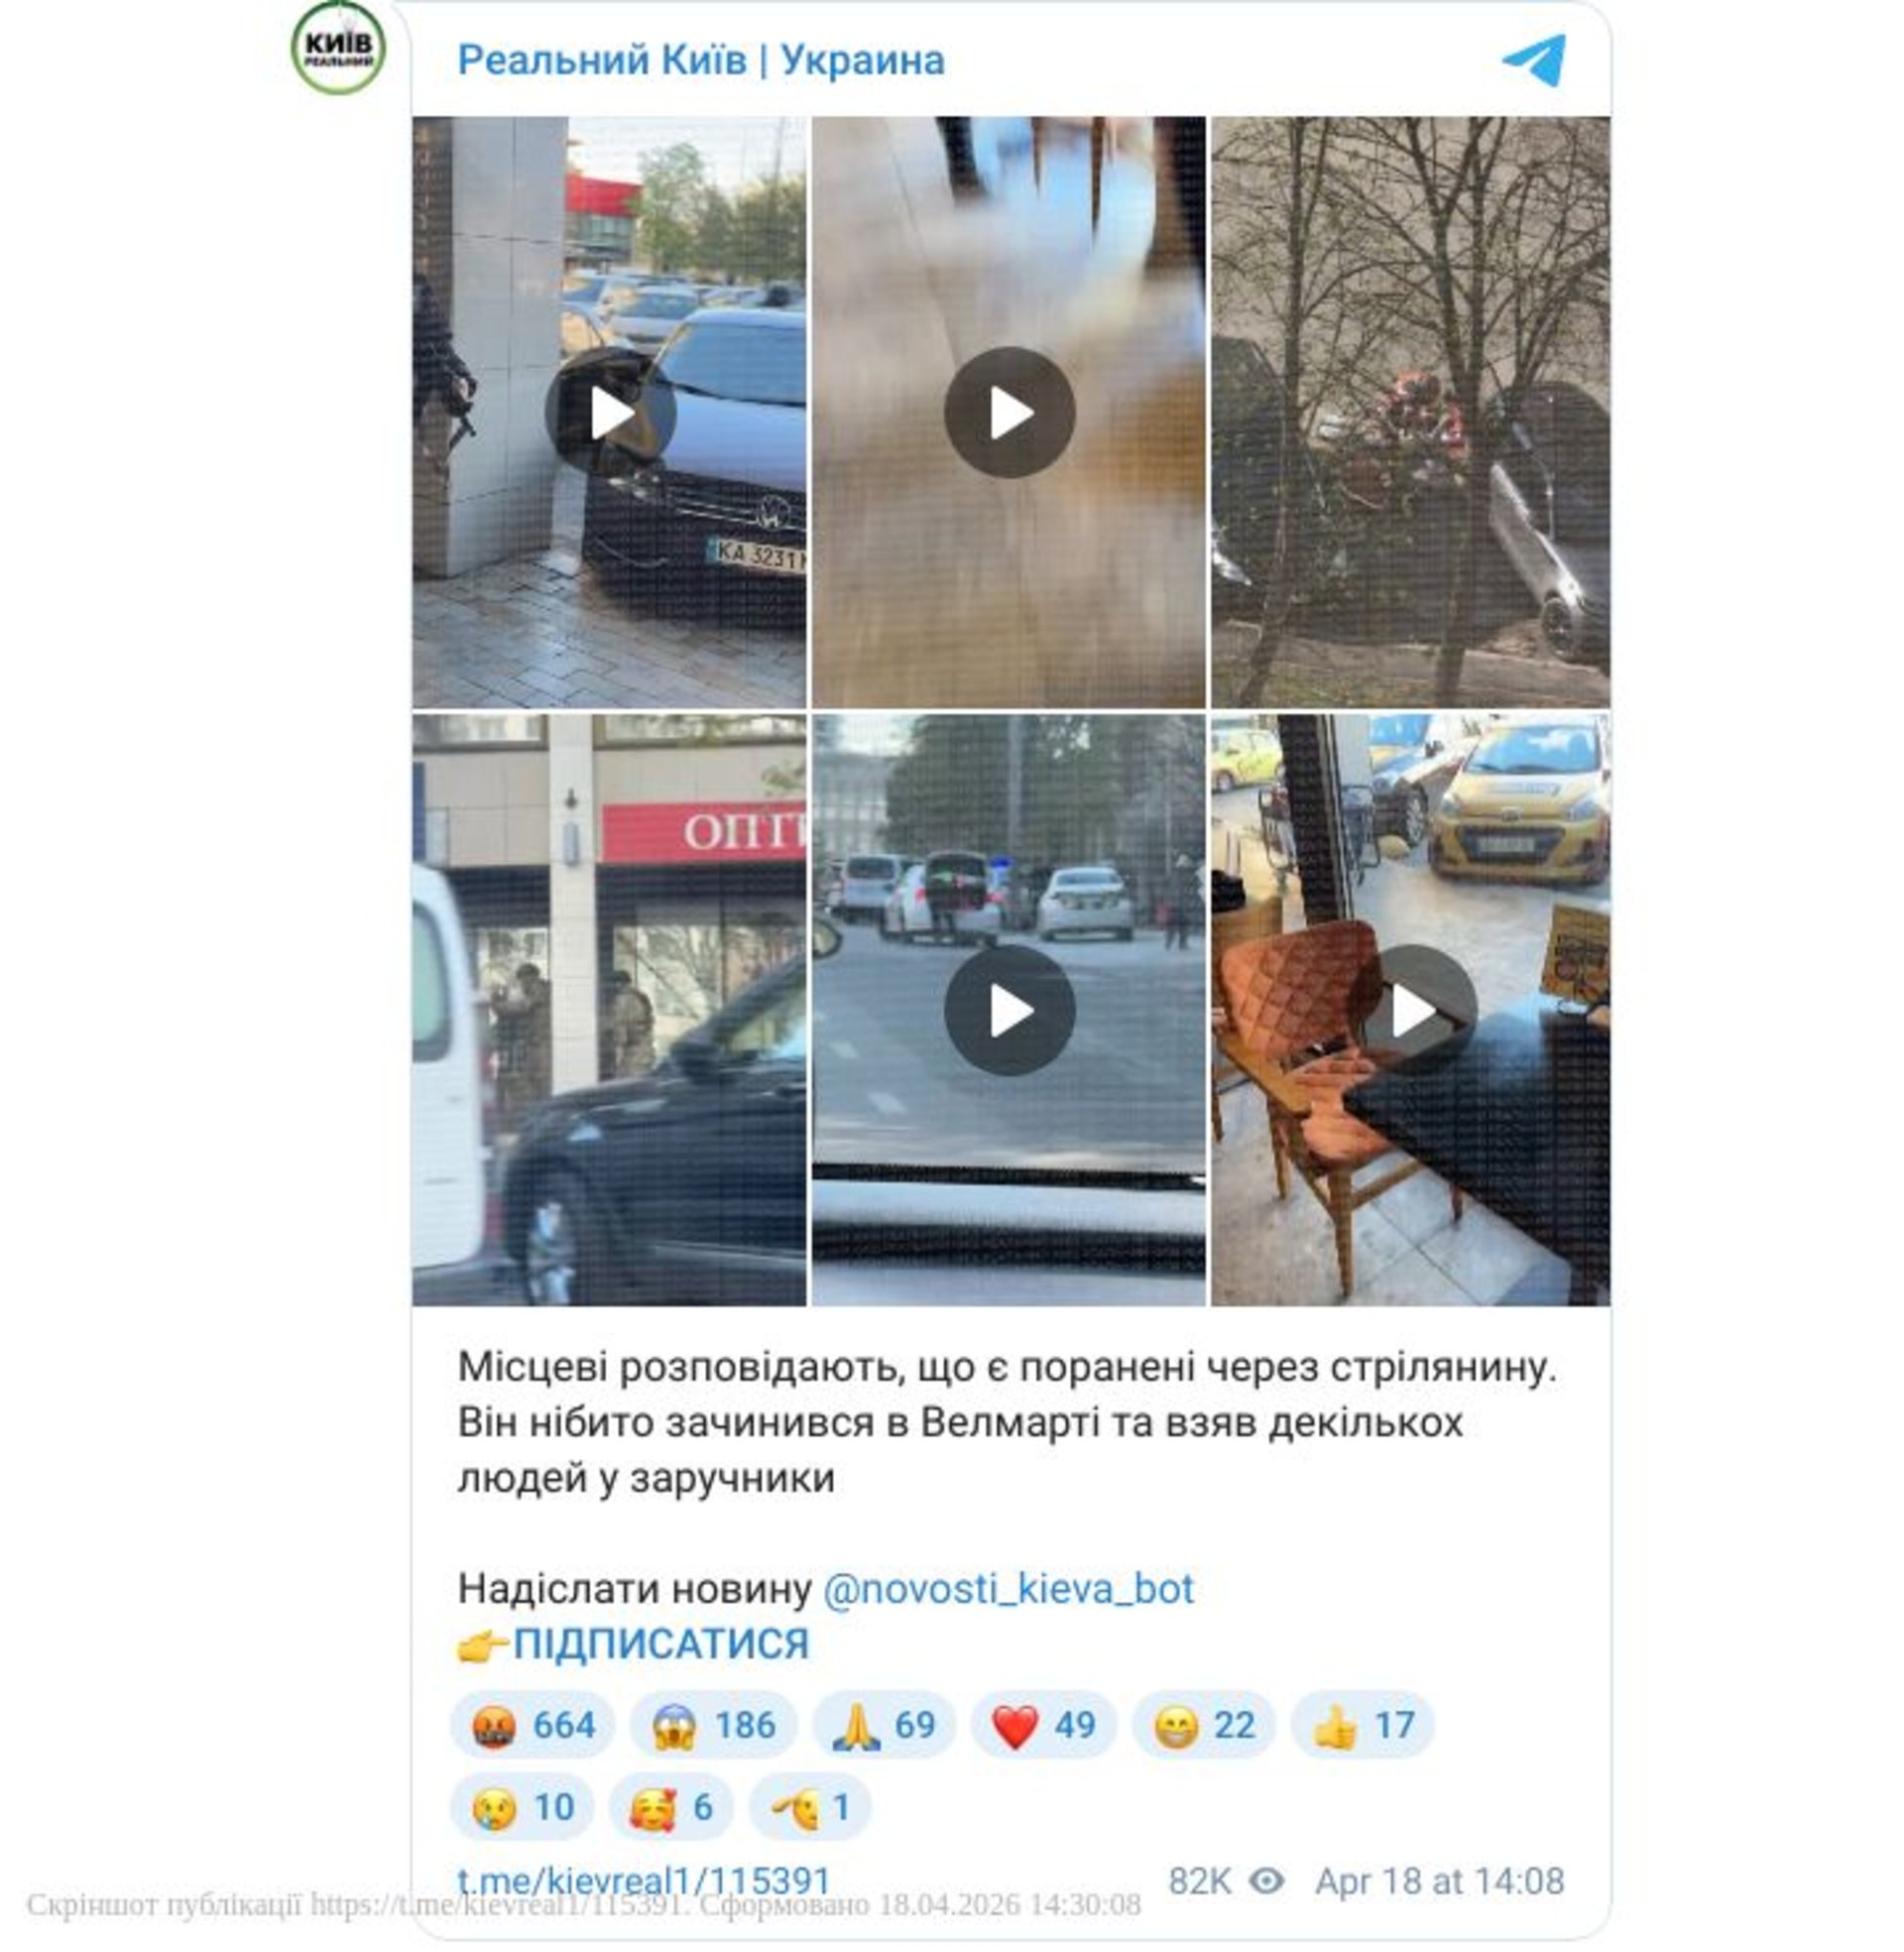Open the Реальний Київ | Украина channel title
The image size is (1904, 1952).
pyautogui.click(x=701, y=60)
